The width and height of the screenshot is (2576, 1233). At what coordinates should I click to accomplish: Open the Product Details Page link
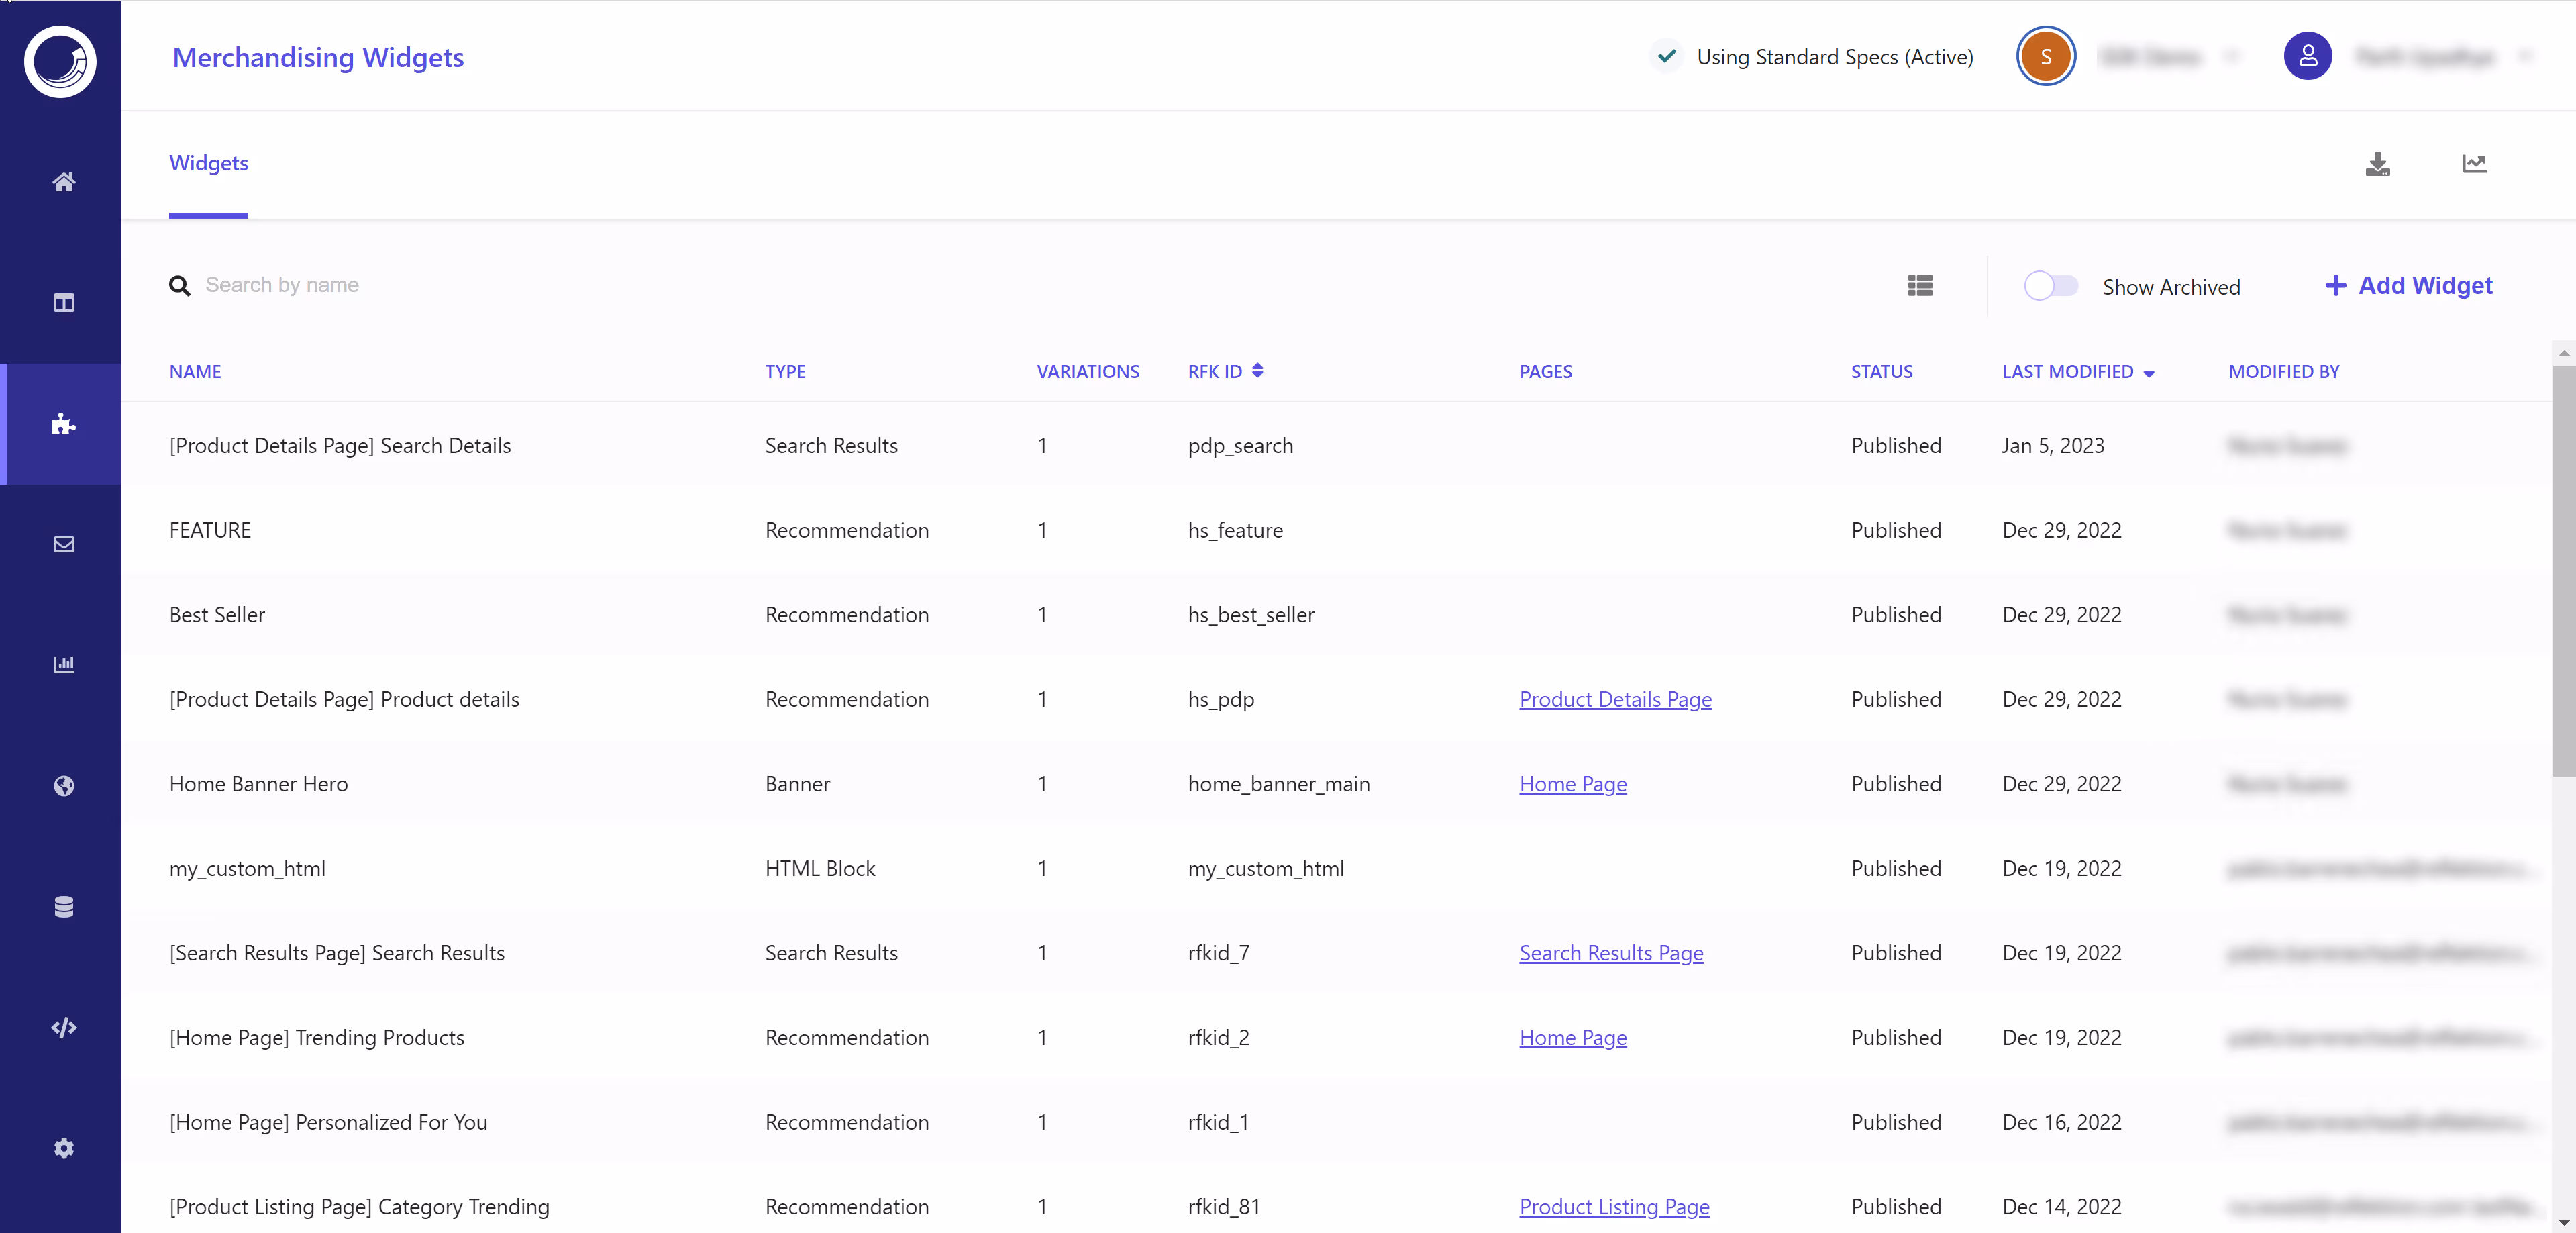[1615, 699]
